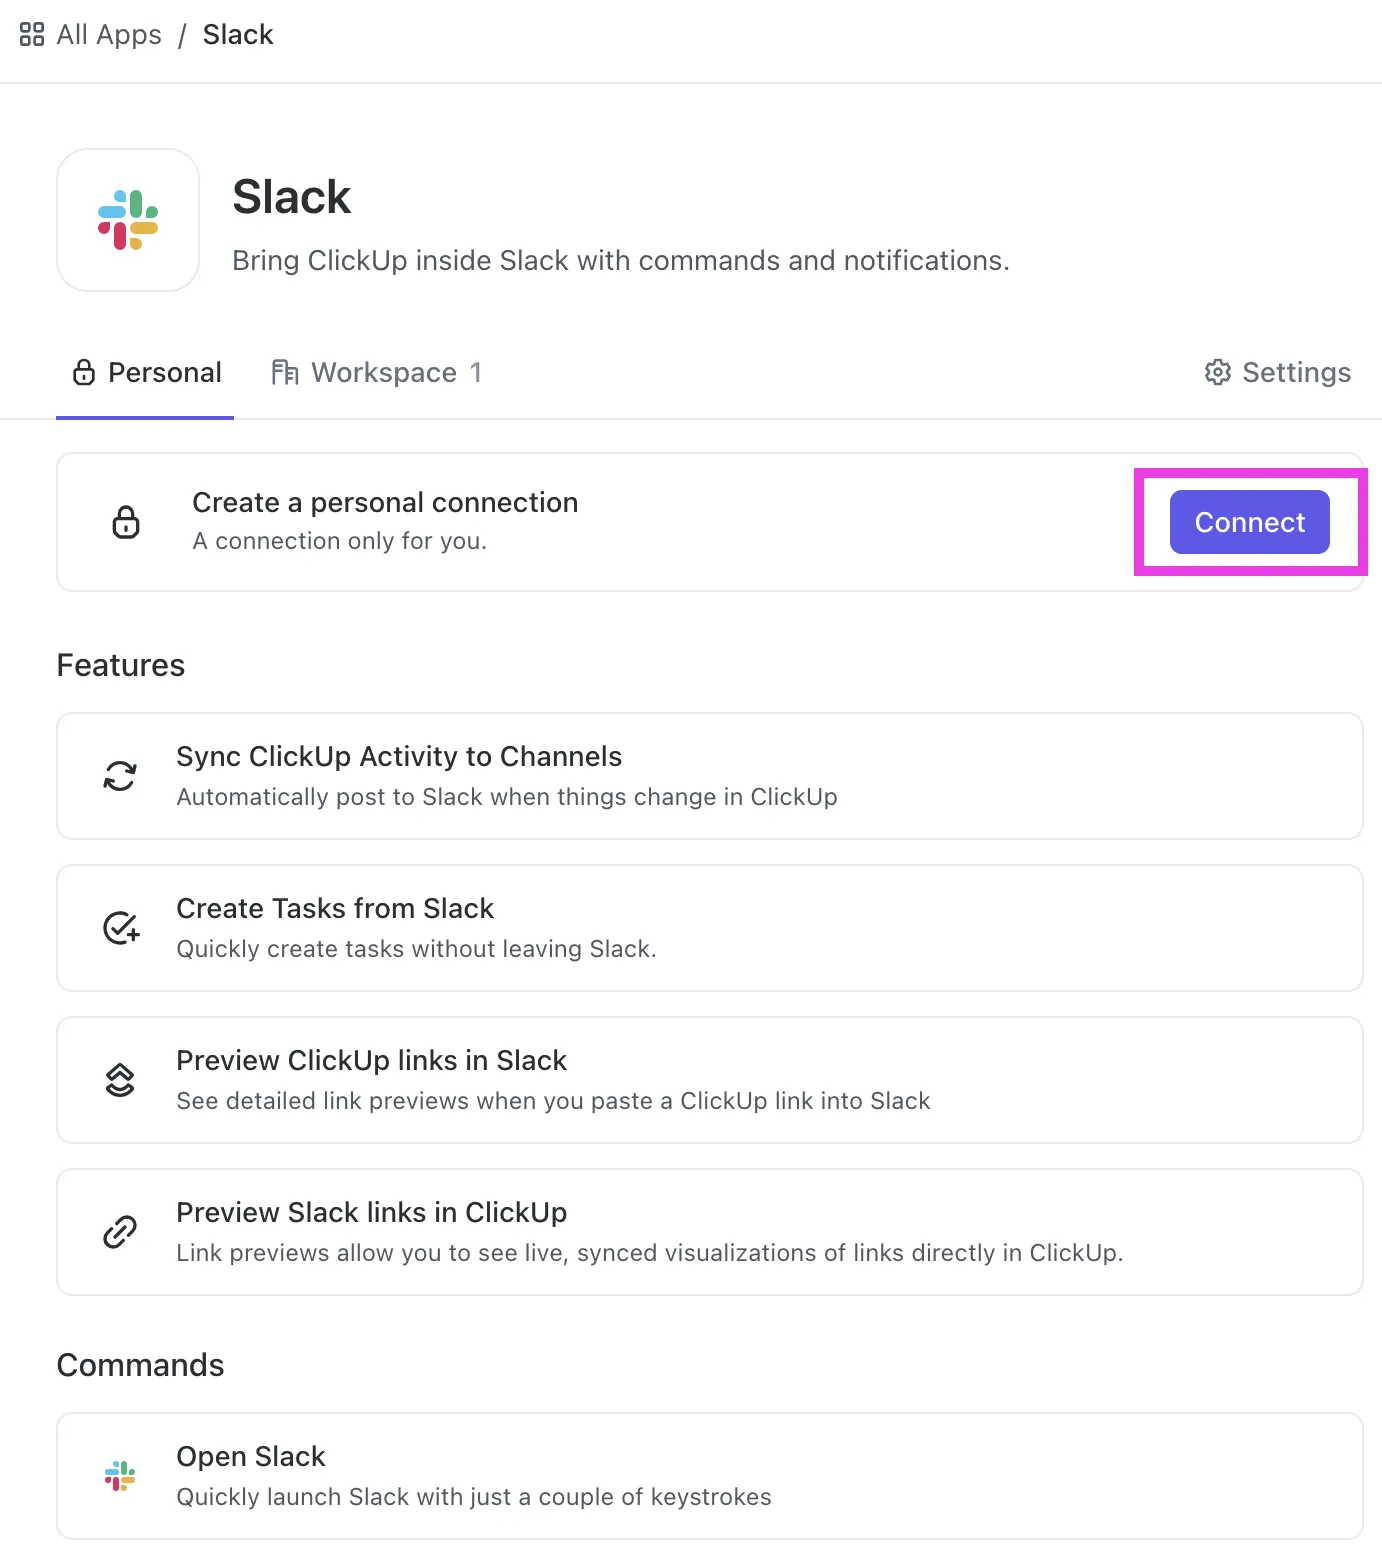The width and height of the screenshot is (1382, 1552).
Task: Click the Settings gear icon
Action: [1218, 373]
